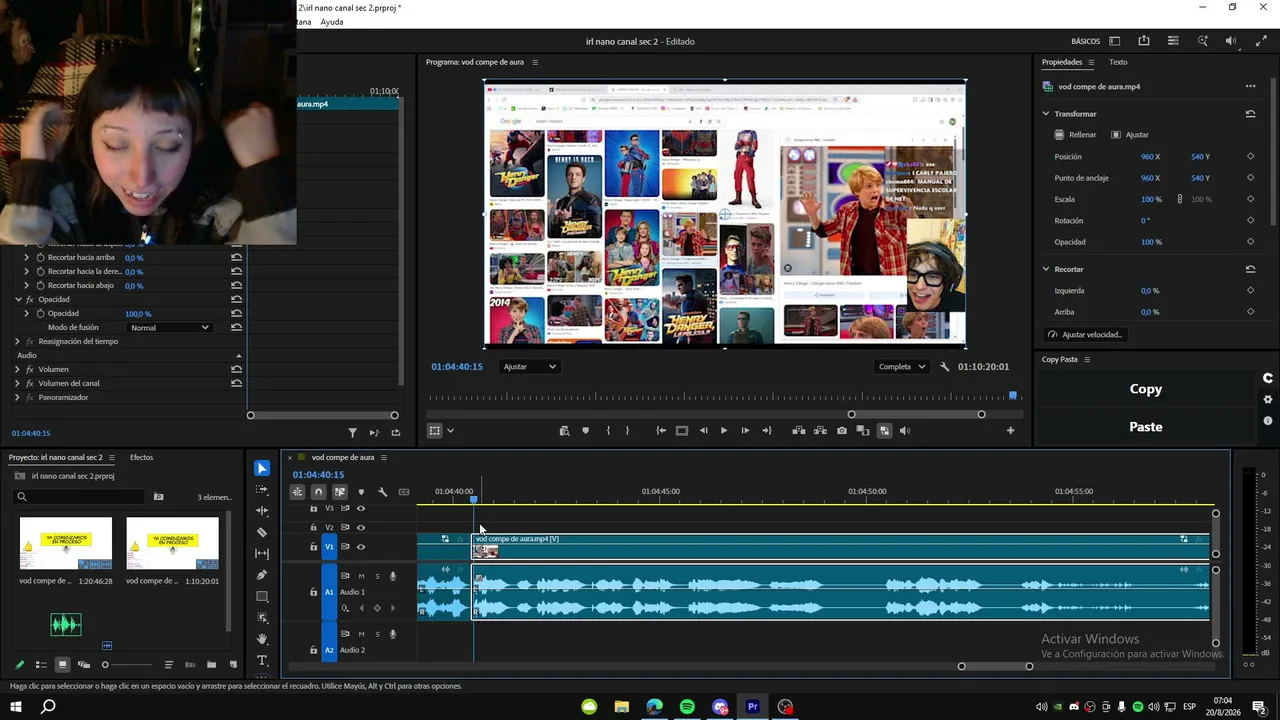Toggle timeline captions track options
Image resolution: width=1280 pixels, height=720 pixels.
404,492
